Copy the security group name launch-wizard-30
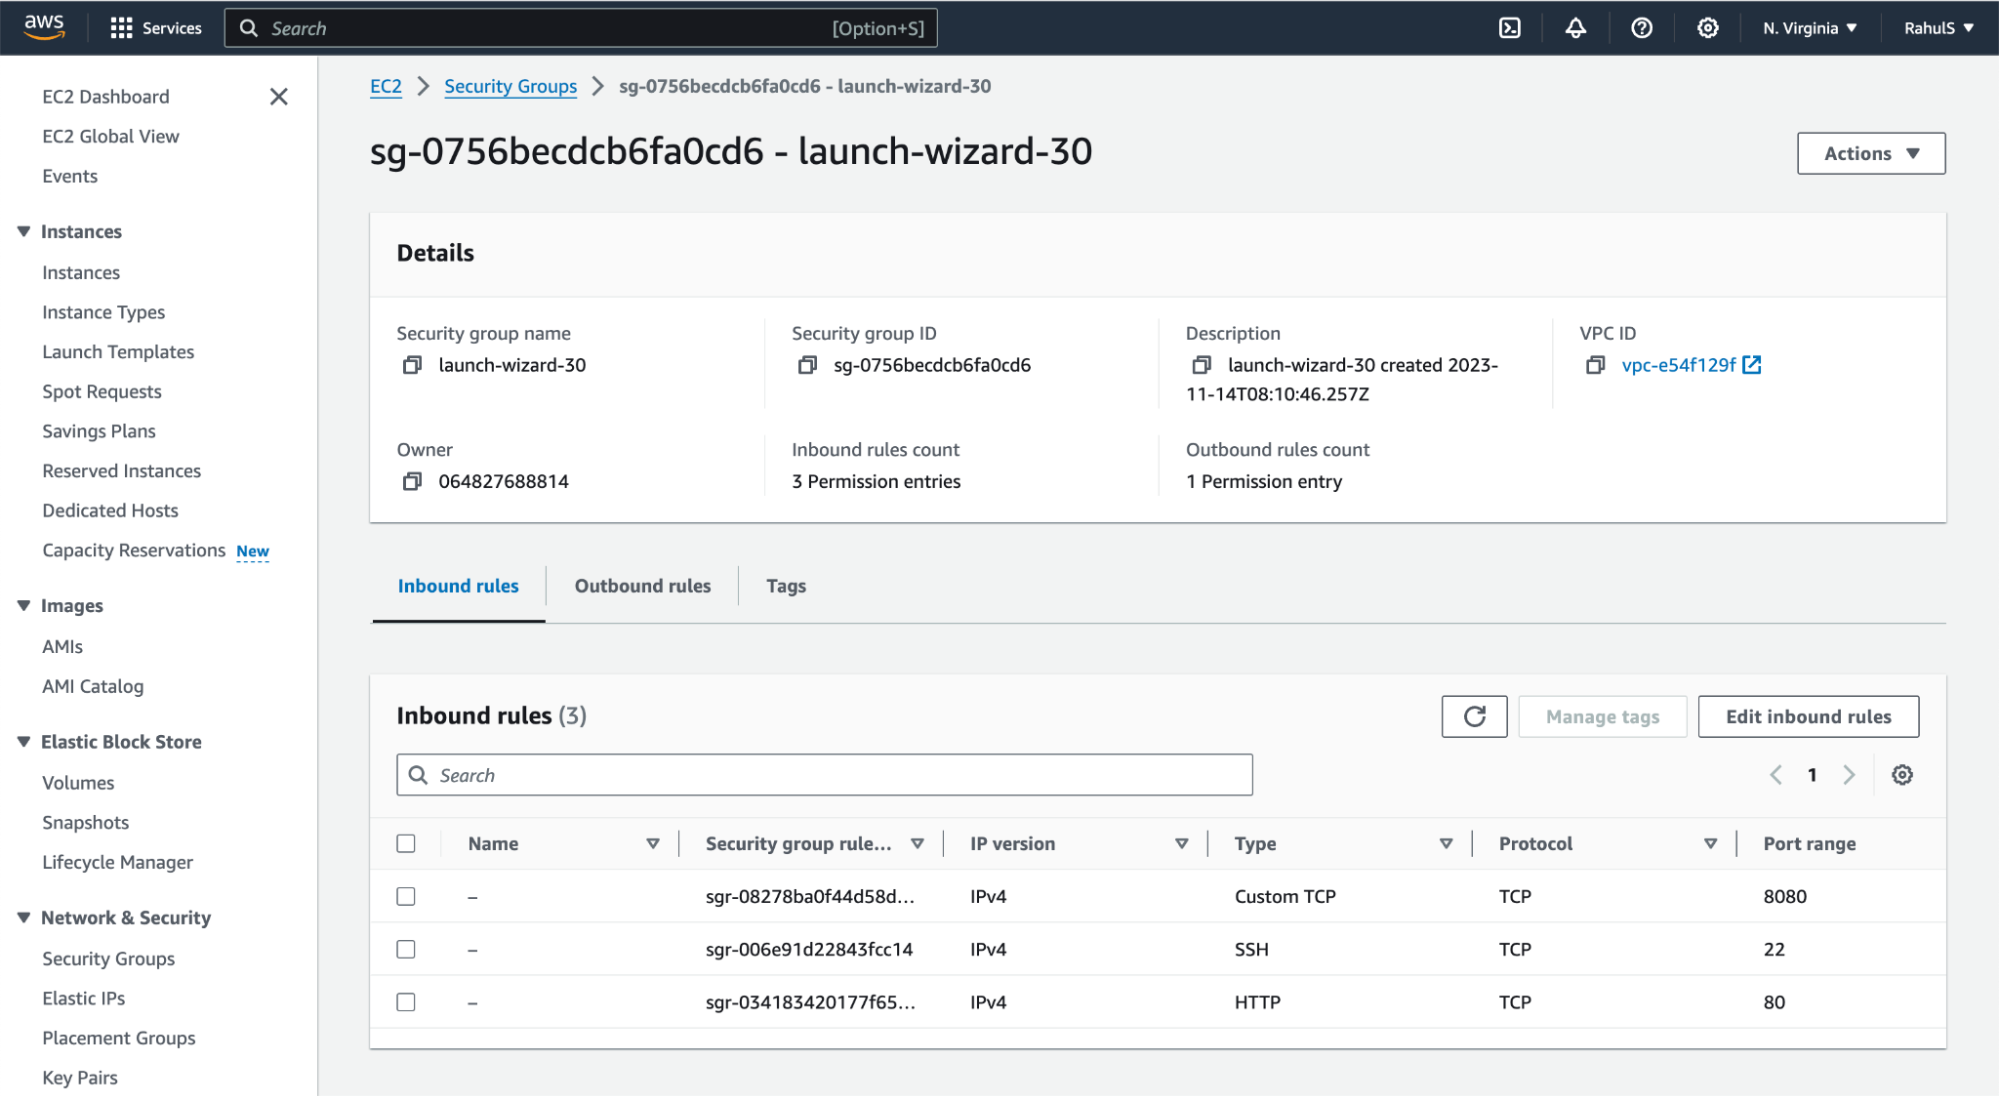 click(x=411, y=365)
